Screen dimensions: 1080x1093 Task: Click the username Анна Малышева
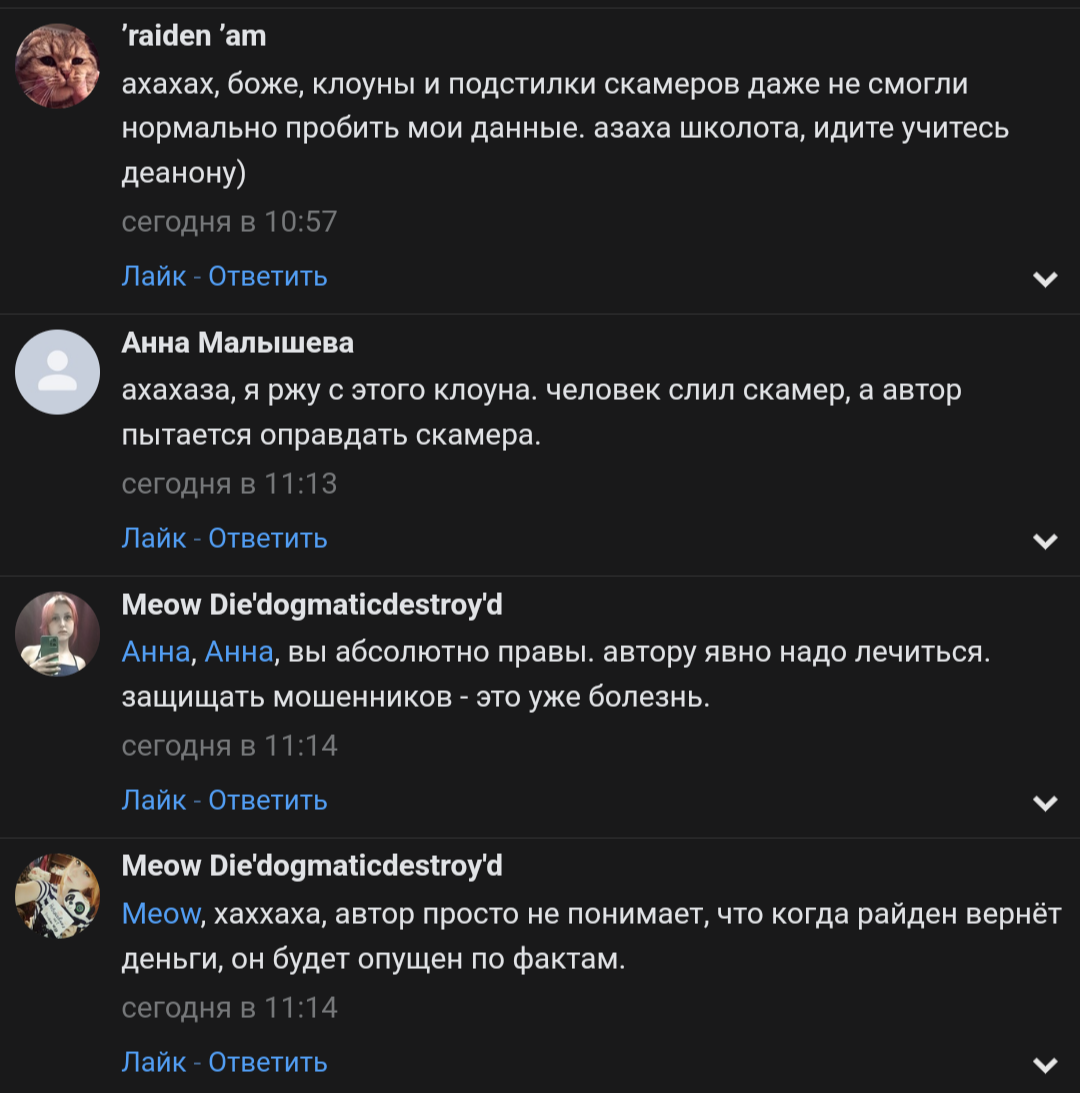237,343
